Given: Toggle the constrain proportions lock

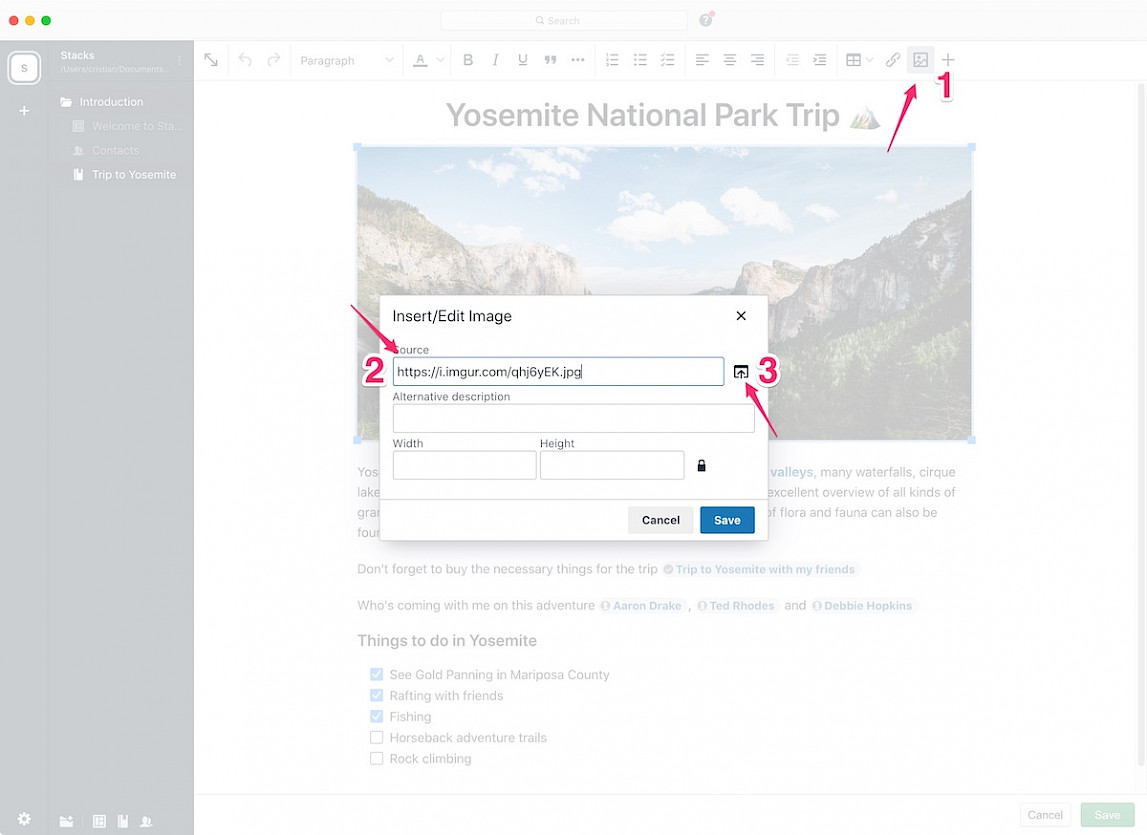Looking at the screenshot, I should point(701,466).
